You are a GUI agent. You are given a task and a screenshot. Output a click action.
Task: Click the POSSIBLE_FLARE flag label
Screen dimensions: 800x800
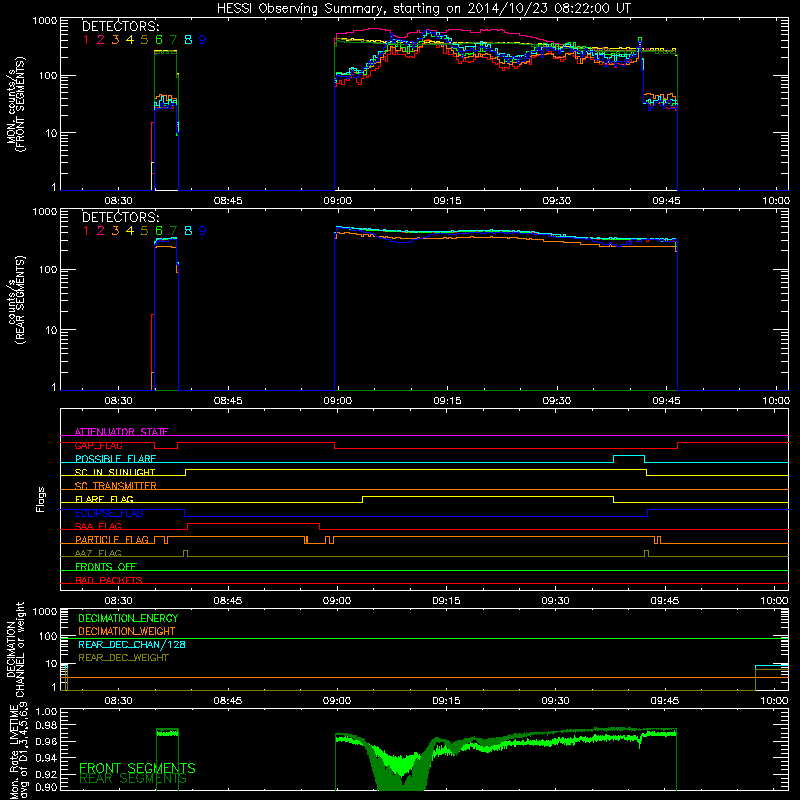(x=115, y=459)
